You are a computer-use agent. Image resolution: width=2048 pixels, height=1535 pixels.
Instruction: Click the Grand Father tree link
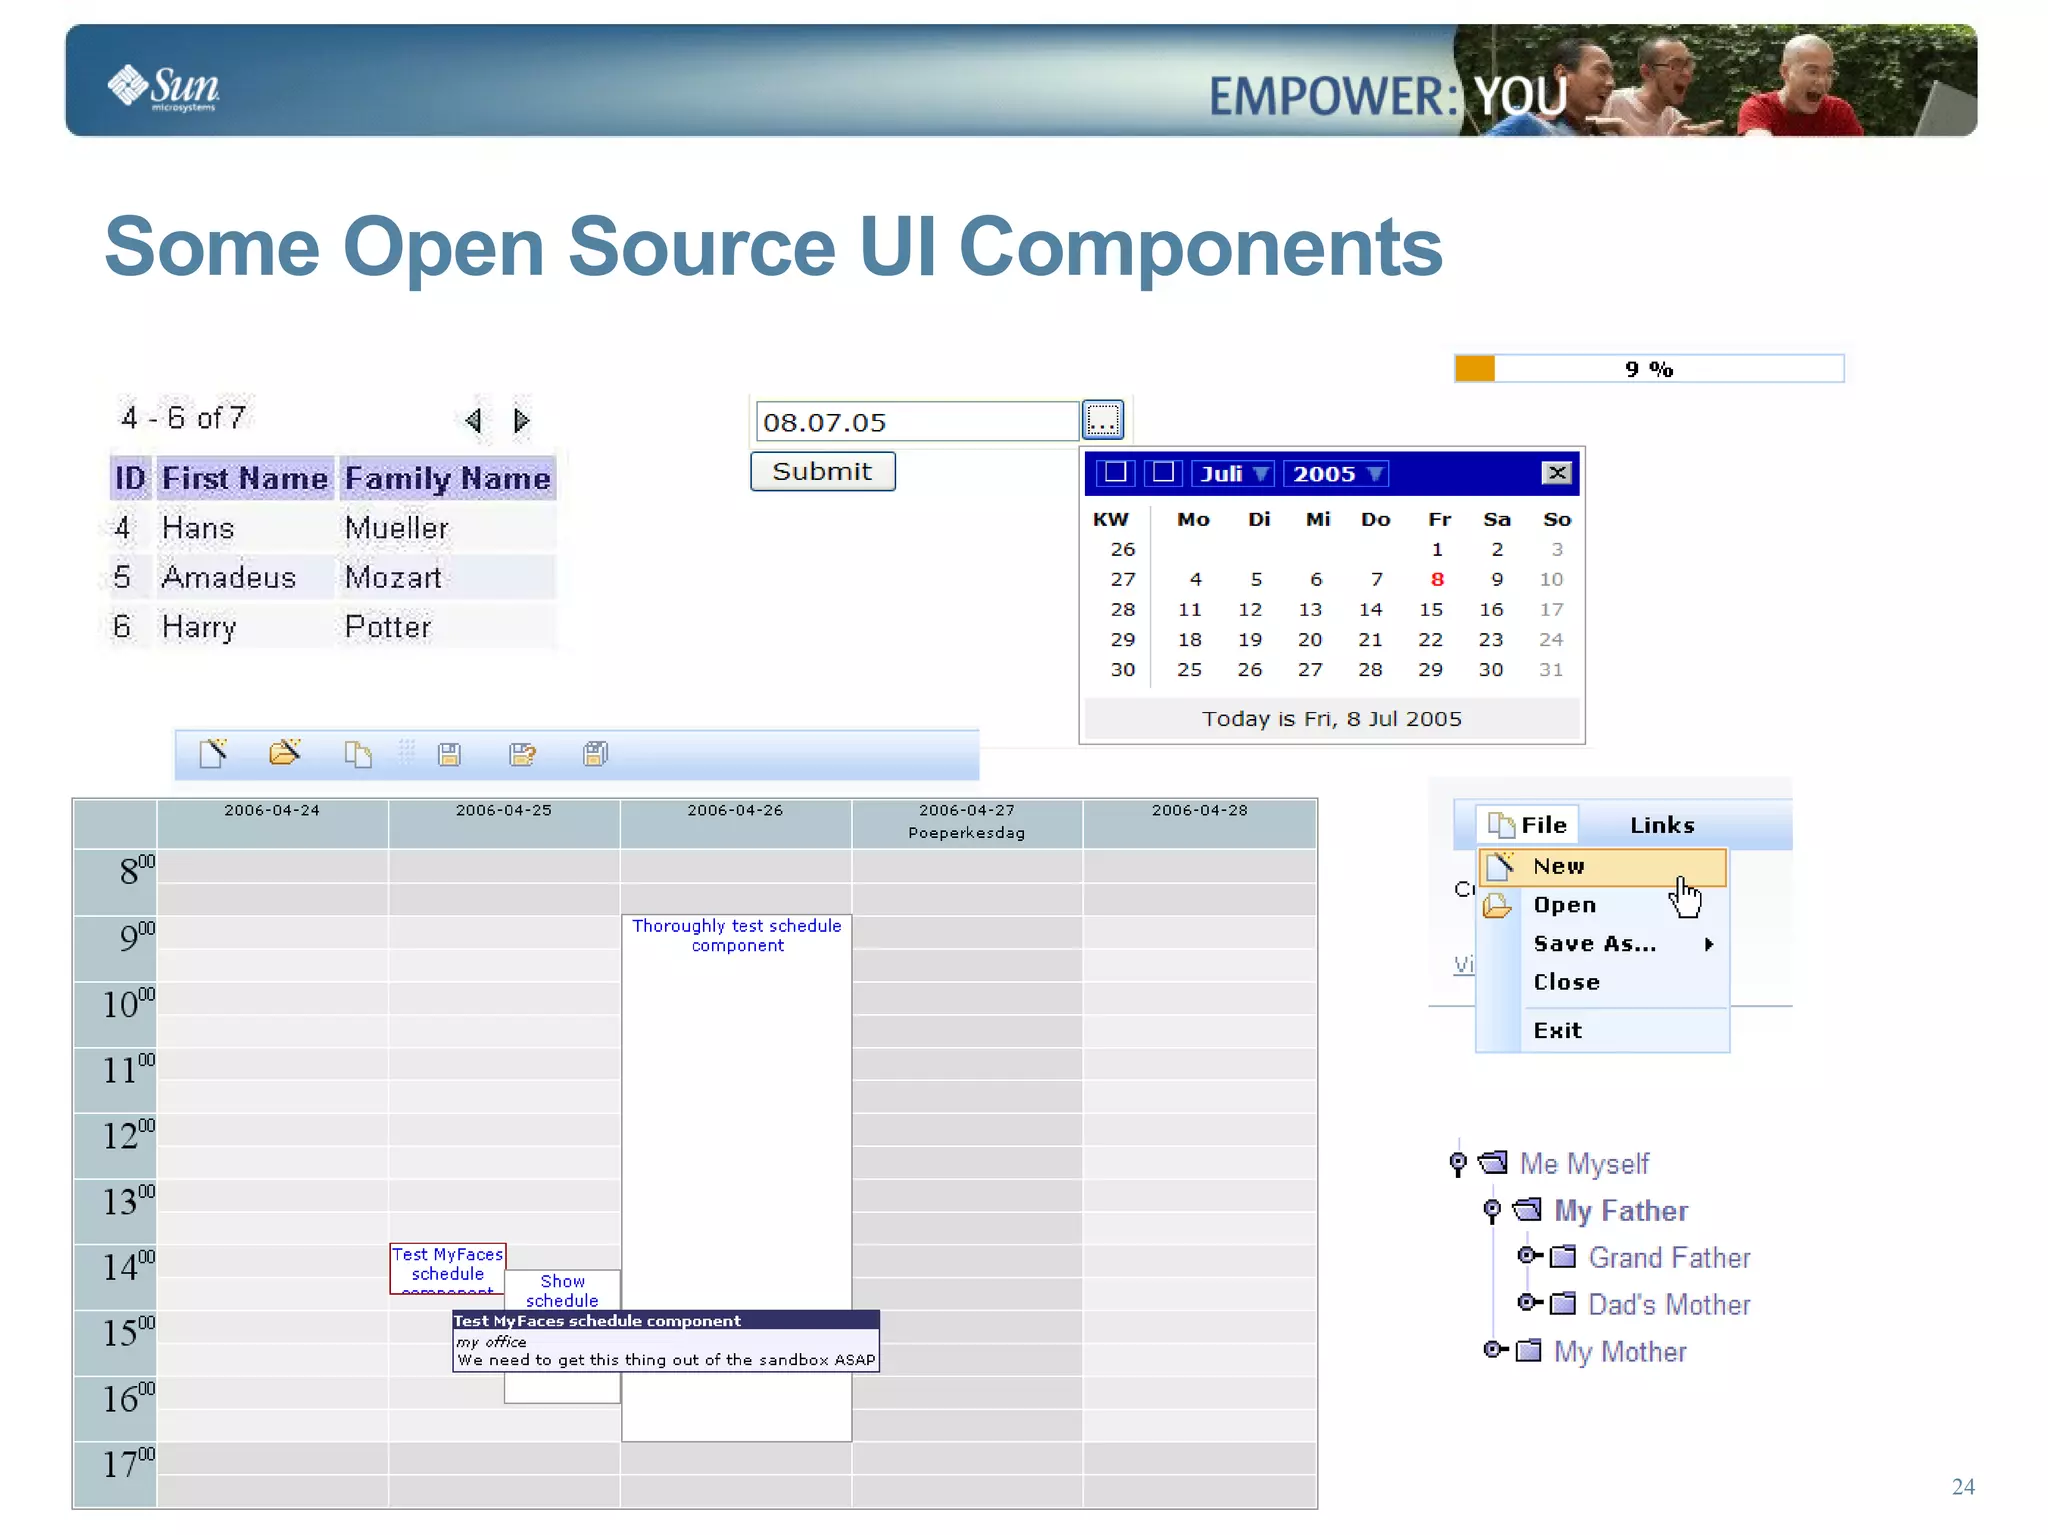[x=1669, y=1258]
